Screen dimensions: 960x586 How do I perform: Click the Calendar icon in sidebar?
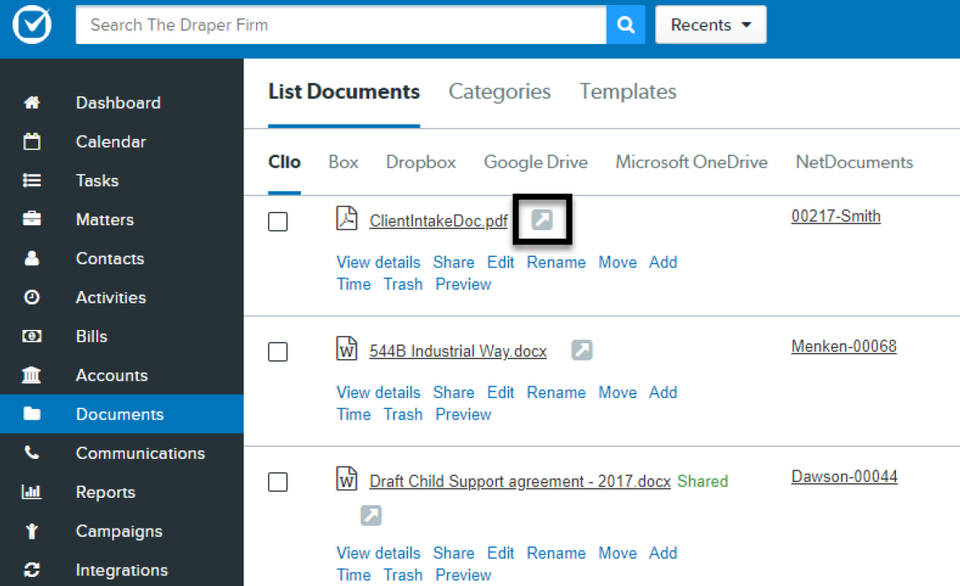(32, 142)
